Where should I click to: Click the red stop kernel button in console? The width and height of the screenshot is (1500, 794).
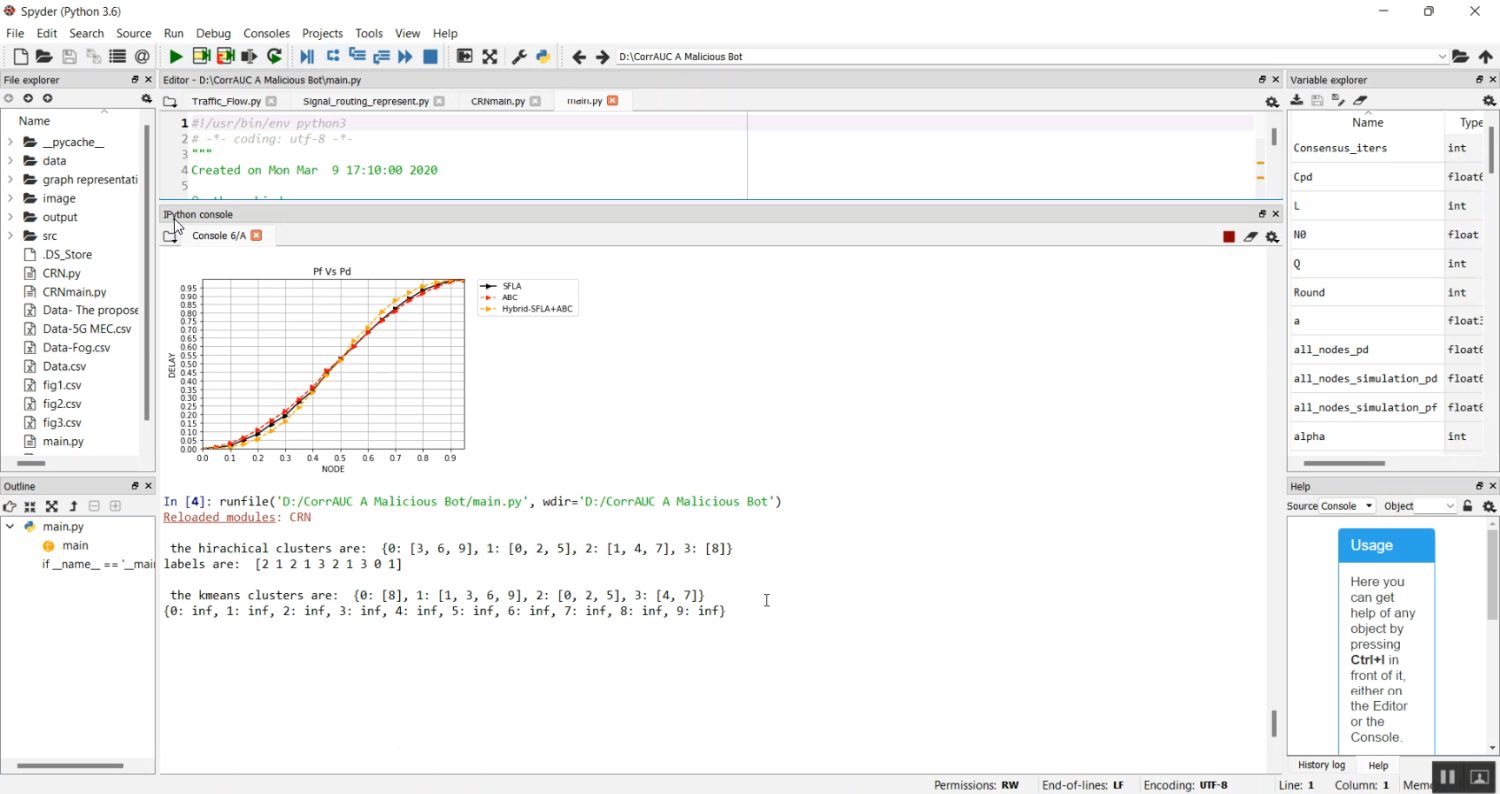[x=1229, y=237]
